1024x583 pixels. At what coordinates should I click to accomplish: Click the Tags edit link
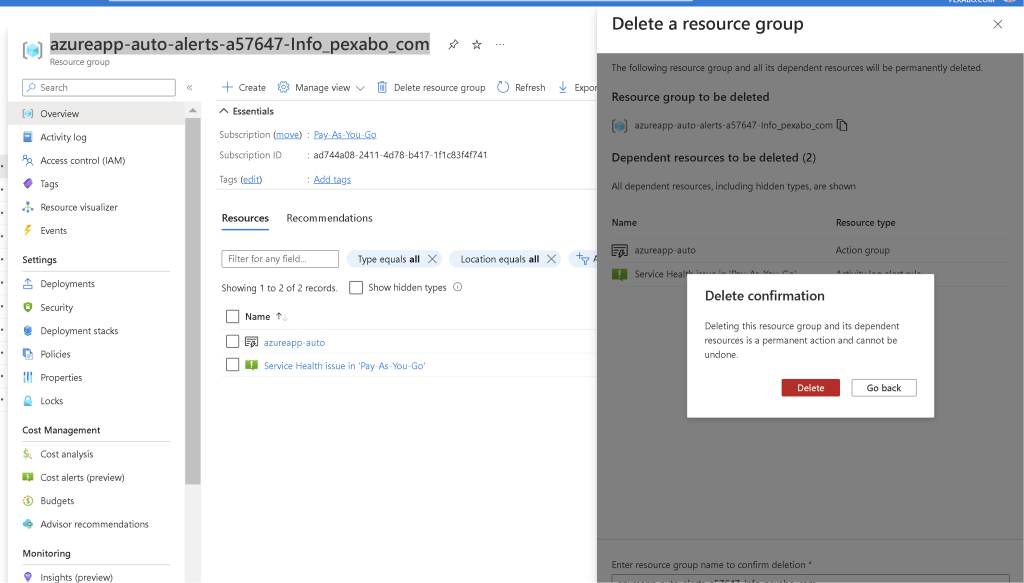[x=251, y=180]
